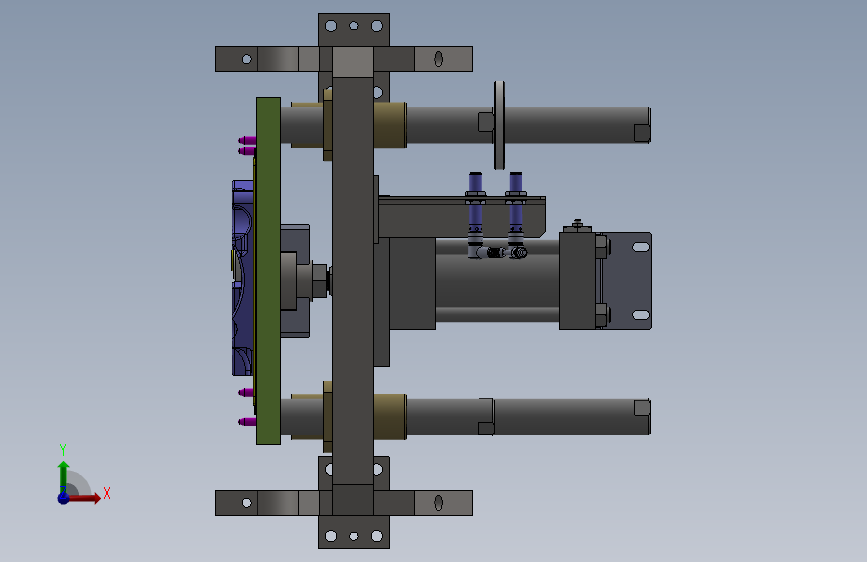
Task: Click the oval slot in the upper cross bar
Action: point(438,59)
